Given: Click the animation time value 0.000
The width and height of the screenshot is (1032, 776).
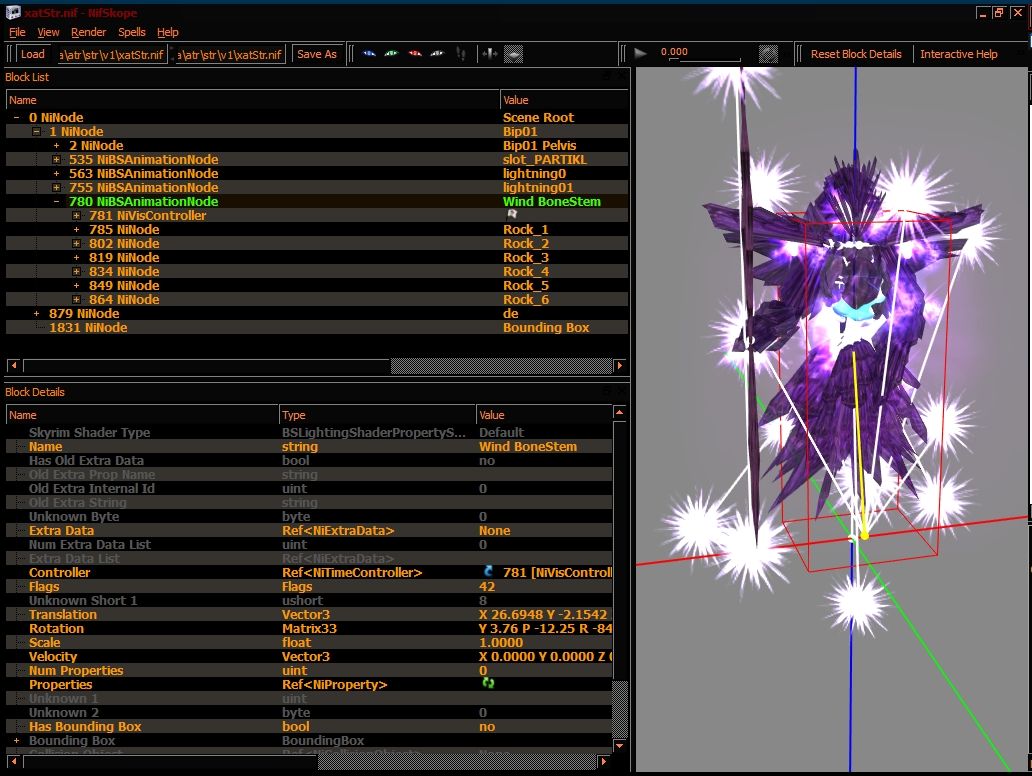Looking at the screenshot, I should pos(674,51).
